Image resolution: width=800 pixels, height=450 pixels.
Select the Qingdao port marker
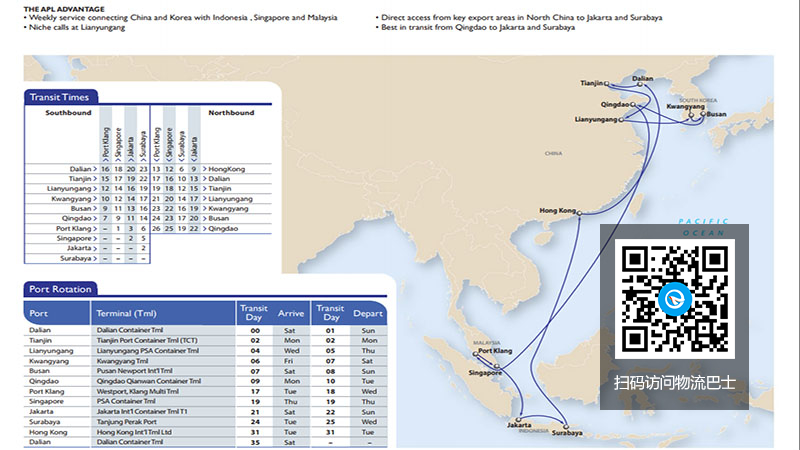(634, 104)
